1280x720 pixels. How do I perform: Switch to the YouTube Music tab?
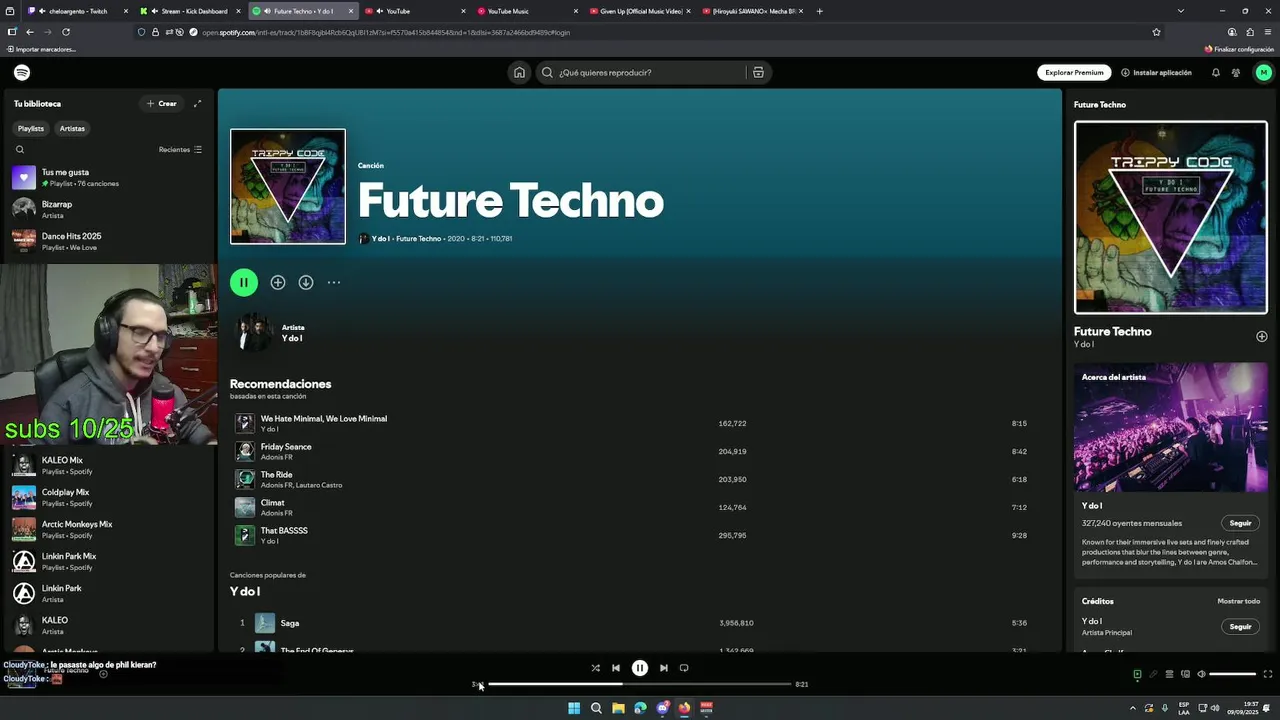[x=527, y=11]
